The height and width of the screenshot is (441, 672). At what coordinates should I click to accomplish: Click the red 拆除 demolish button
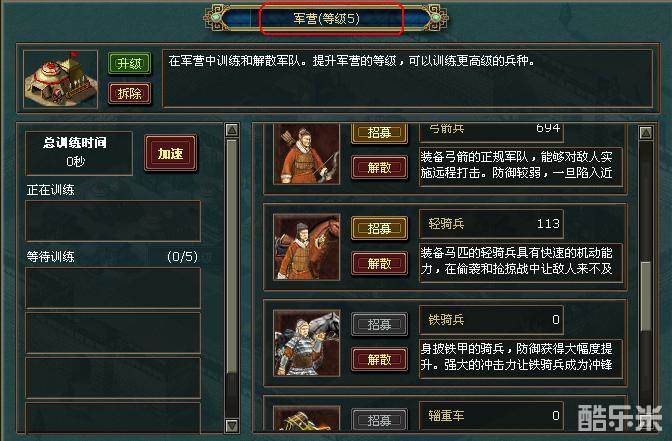(129, 93)
